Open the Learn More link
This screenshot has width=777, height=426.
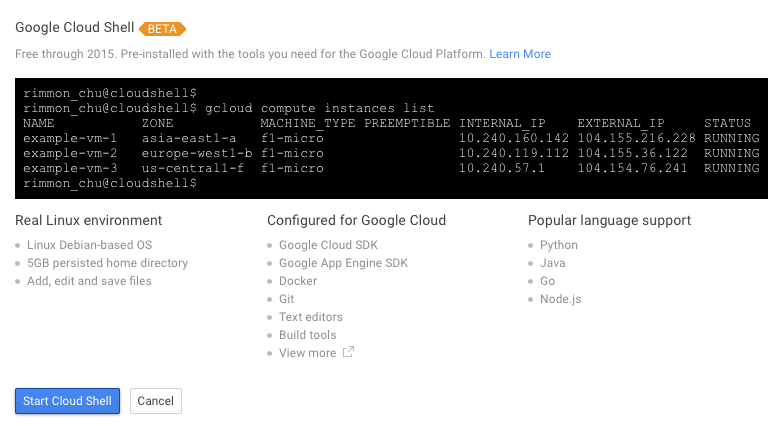pos(520,54)
